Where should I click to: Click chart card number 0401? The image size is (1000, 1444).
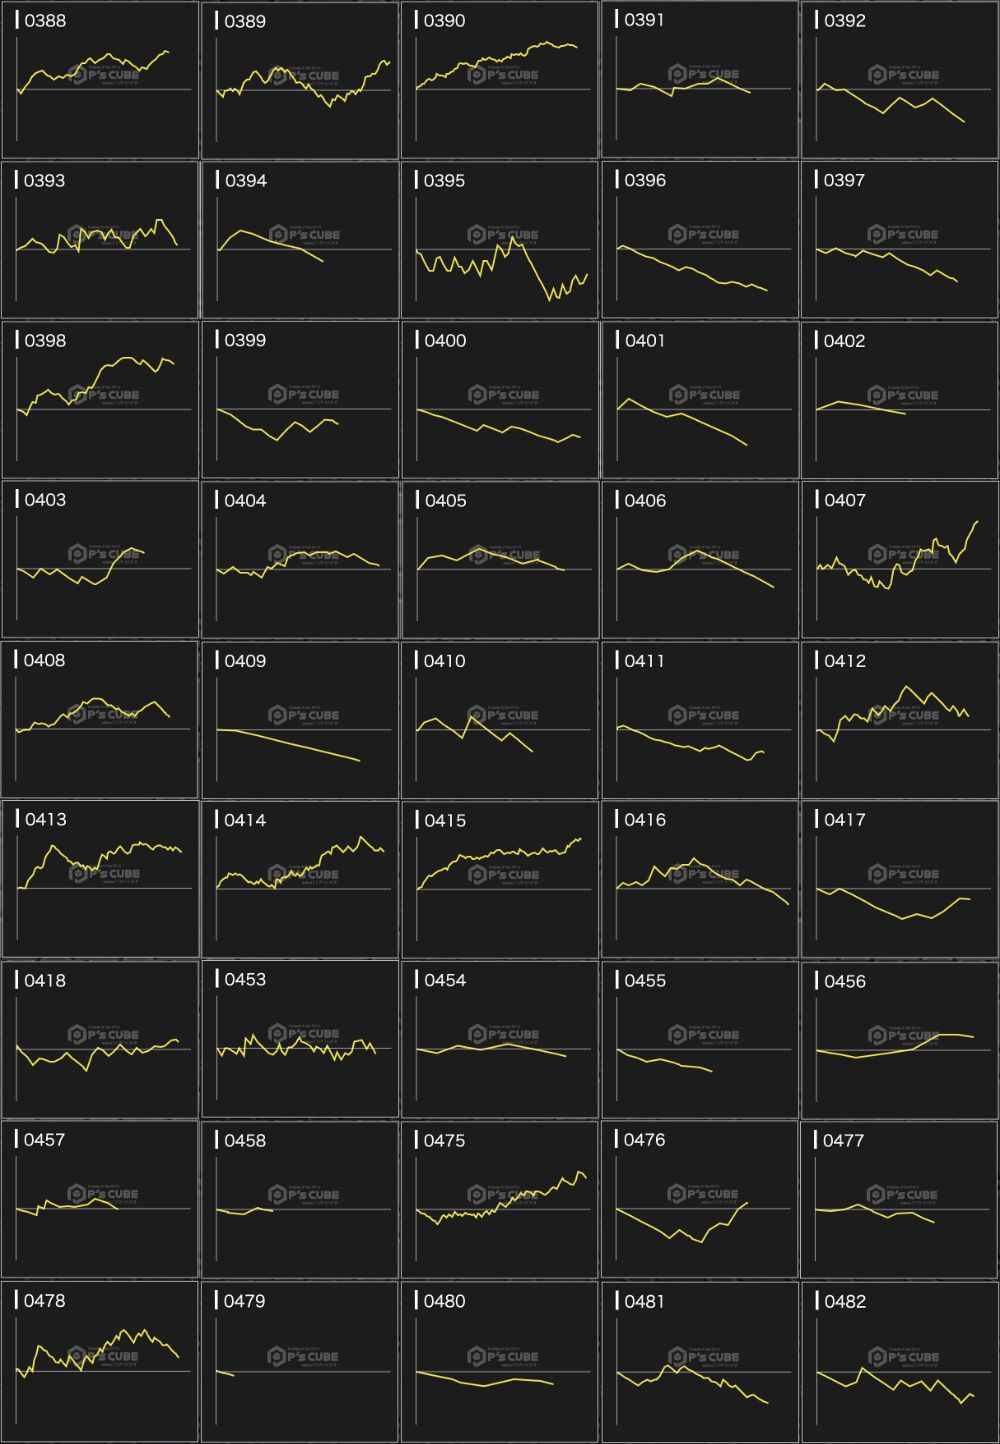click(700, 400)
